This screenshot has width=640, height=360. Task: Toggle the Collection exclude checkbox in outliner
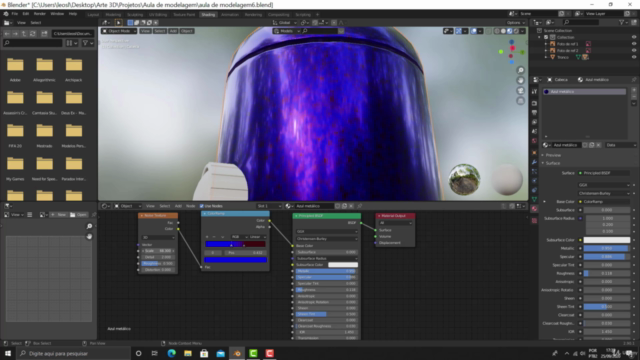[x=546, y=37]
